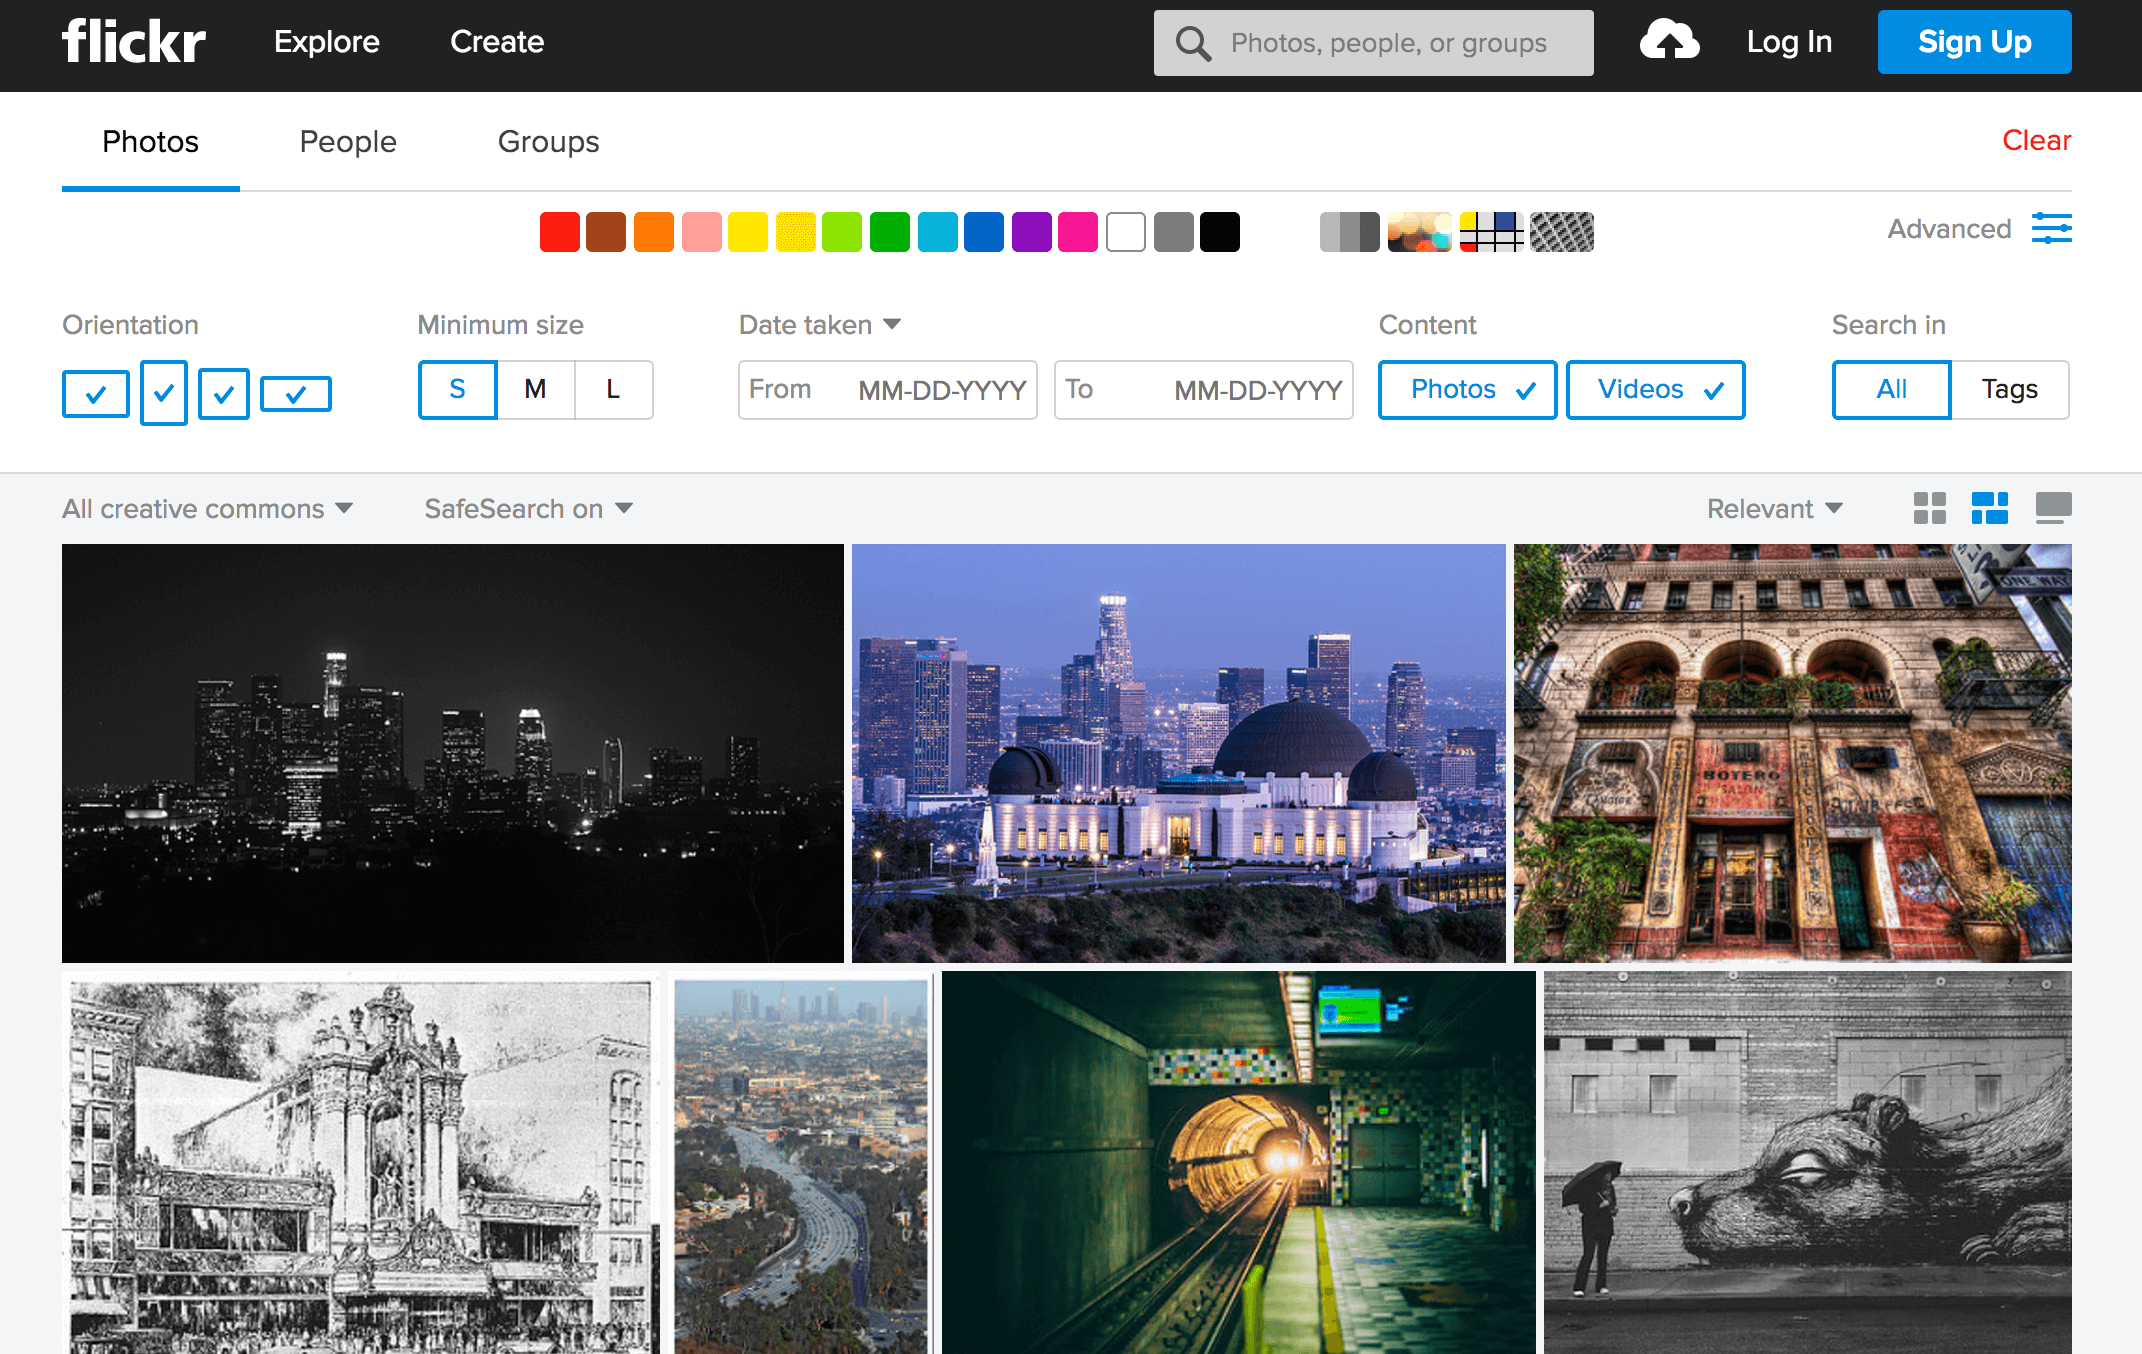Image resolution: width=2142 pixels, height=1354 pixels.
Task: Select the minimalist grid style filter
Action: [x=1491, y=232]
